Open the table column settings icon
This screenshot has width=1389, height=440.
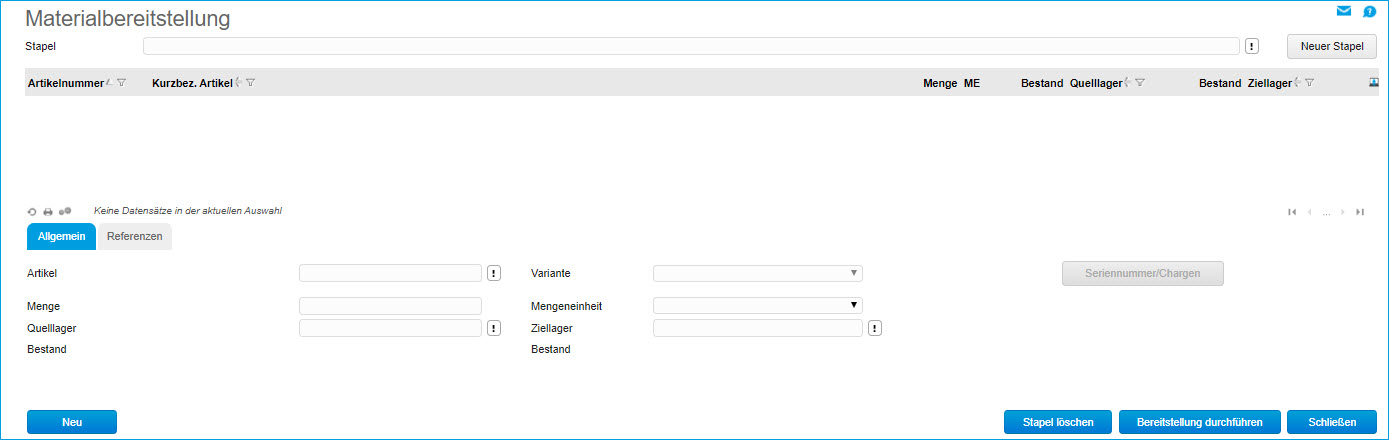(x=1373, y=83)
